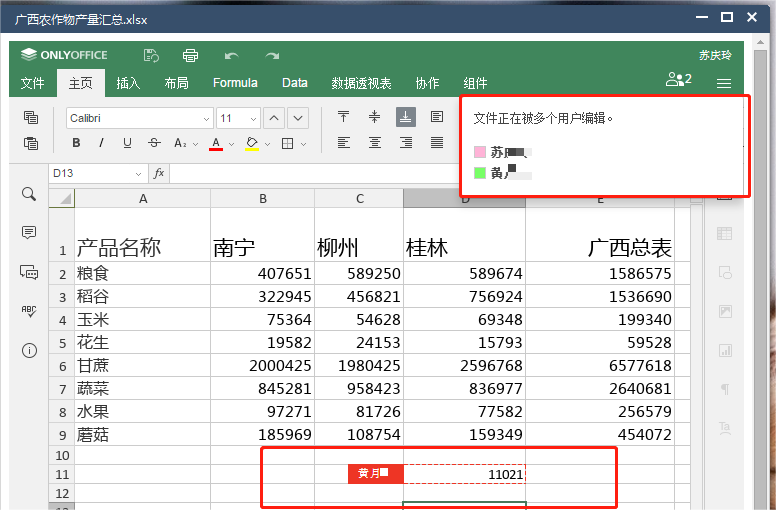Align text right
This screenshot has width=776, height=510.
coord(405,143)
